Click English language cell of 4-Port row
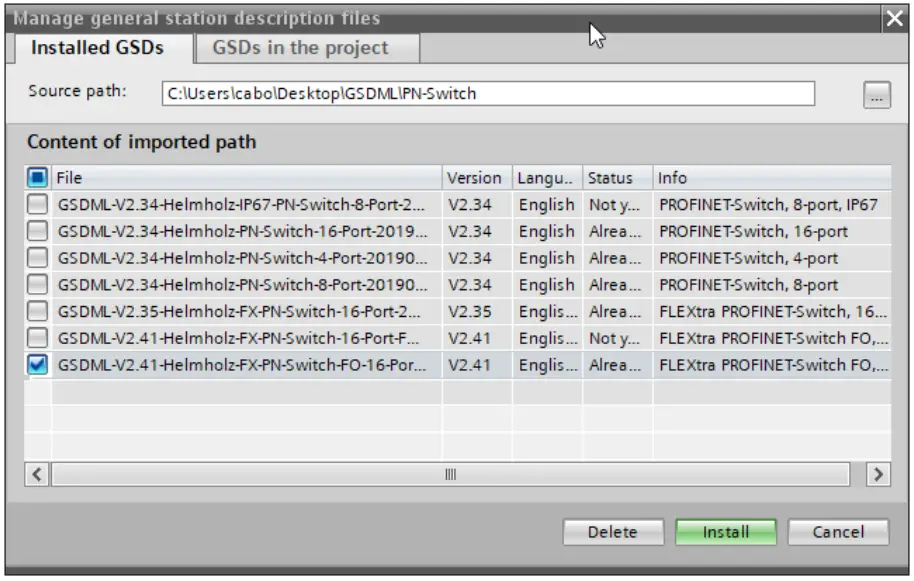This screenshot has height=581, width=914. 547,258
